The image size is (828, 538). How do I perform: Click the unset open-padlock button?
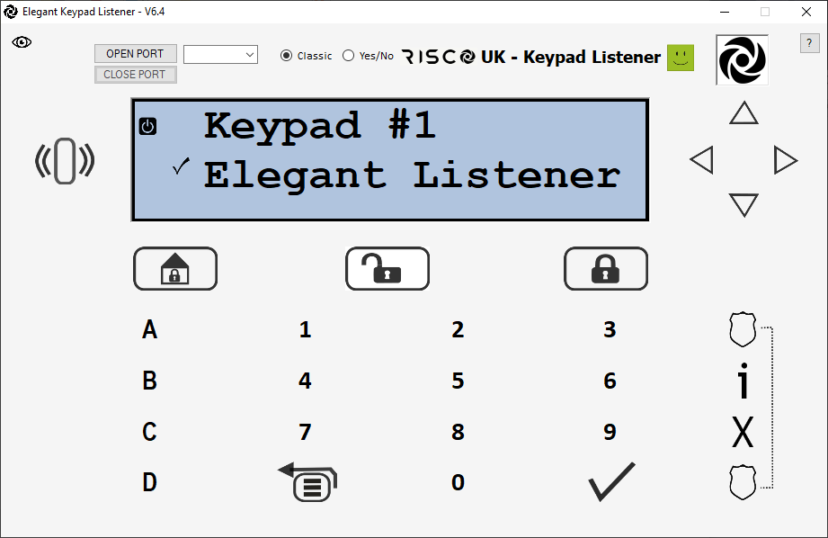(x=387, y=269)
